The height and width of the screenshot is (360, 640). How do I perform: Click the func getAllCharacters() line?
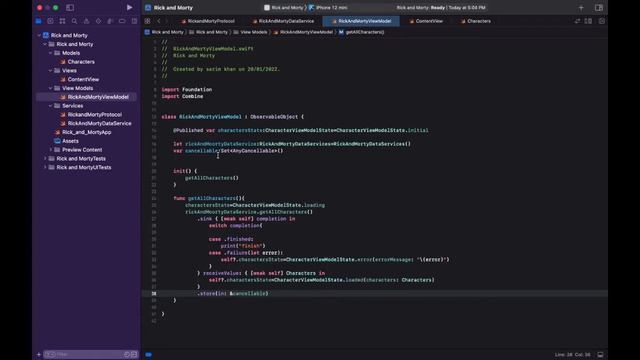(x=209, y=198)
